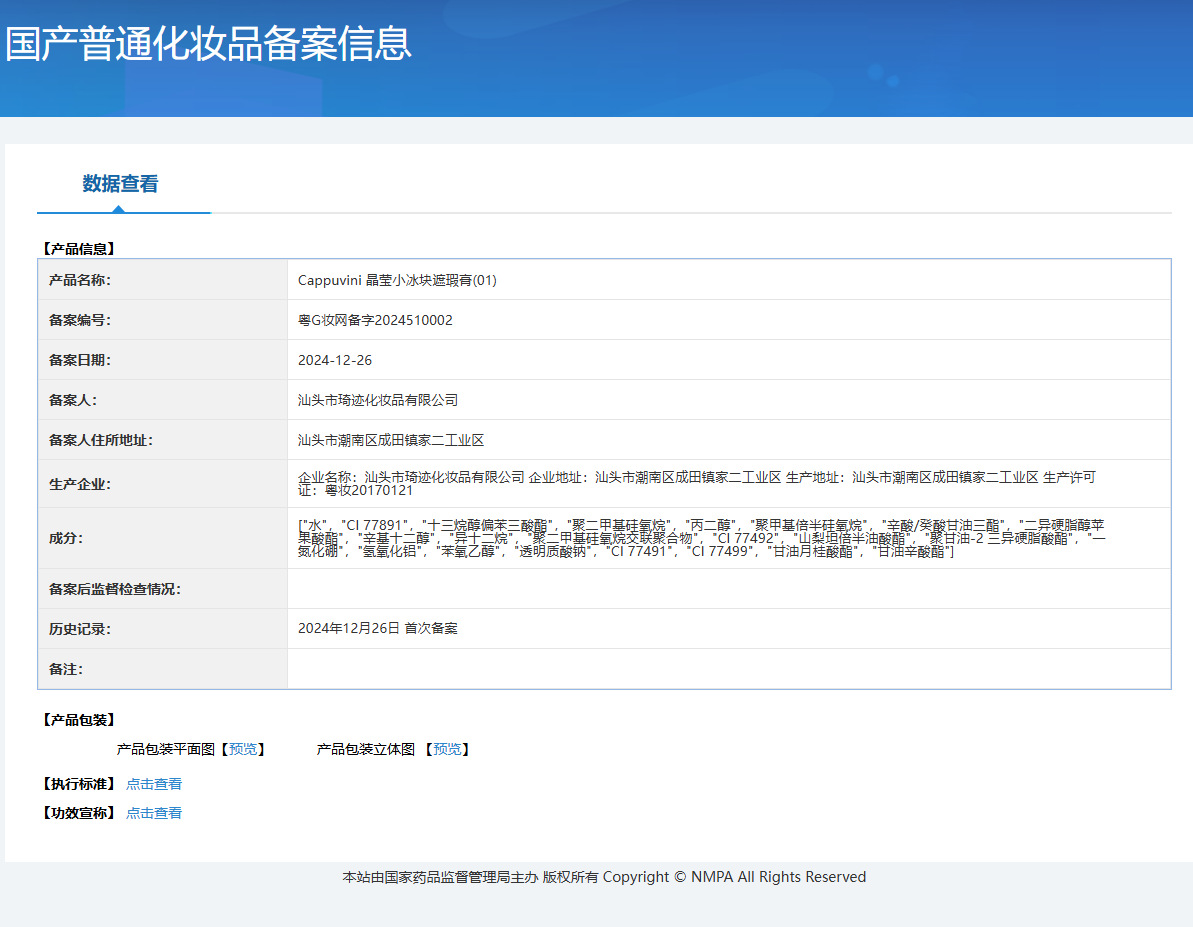Select the 备案编号 value 粤G妆网备字2024510002
Viewport: 1193px width, 927px height.
[375, 320]
